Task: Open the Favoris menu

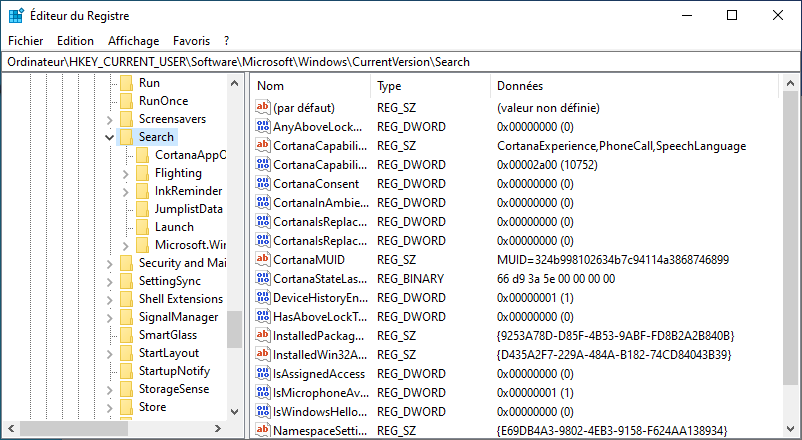Action: coord(191,41)
